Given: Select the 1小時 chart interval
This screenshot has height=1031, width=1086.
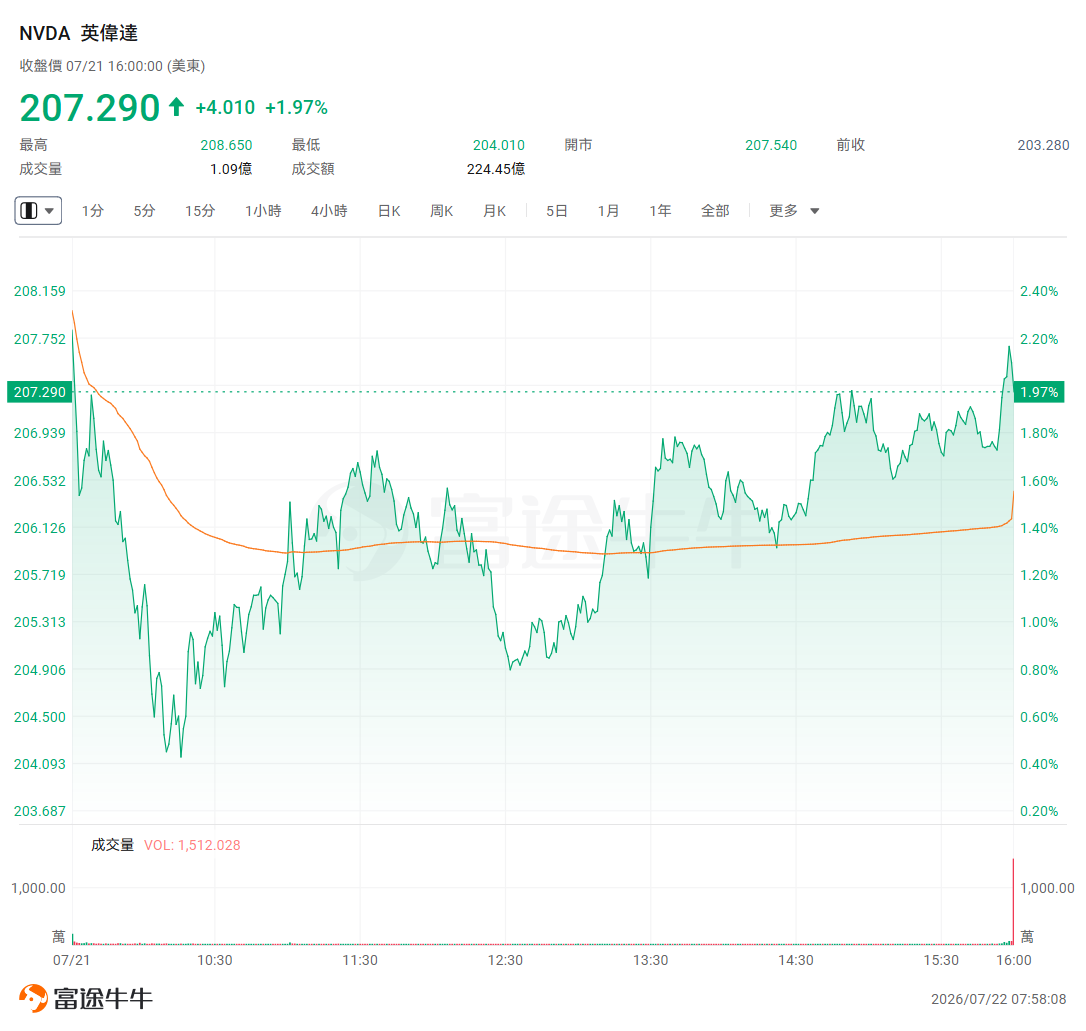Looking at the screenshot, I should pyautogui.click(x=262, y=210).
